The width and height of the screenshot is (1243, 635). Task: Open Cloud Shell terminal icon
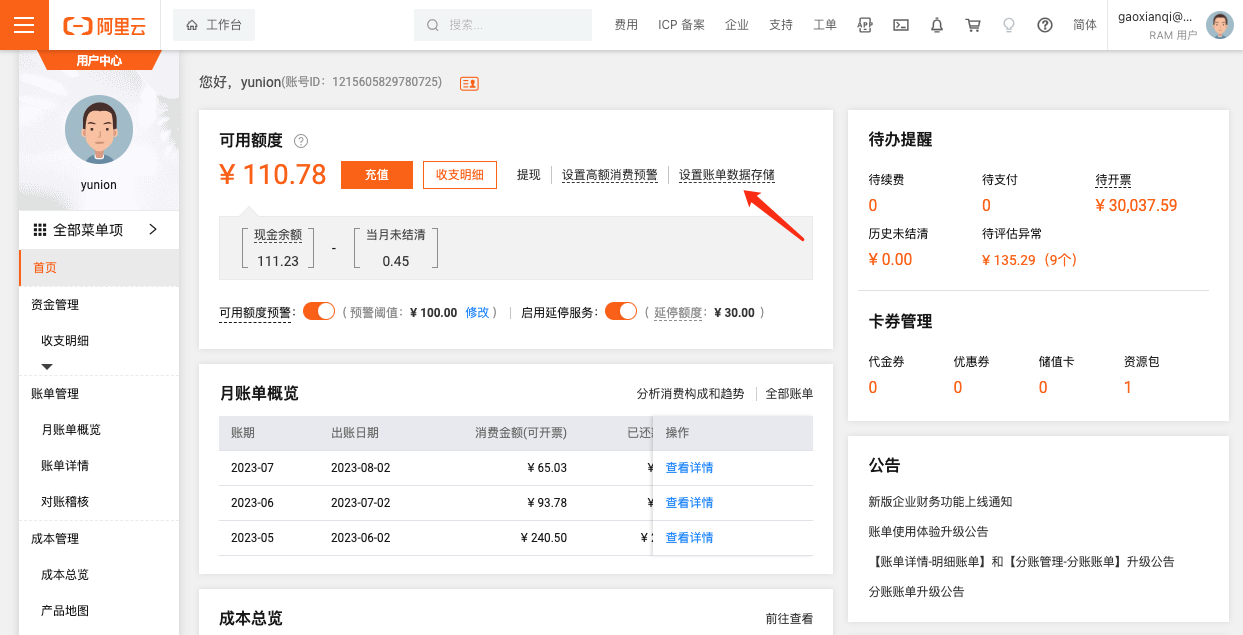click(901, 25)
